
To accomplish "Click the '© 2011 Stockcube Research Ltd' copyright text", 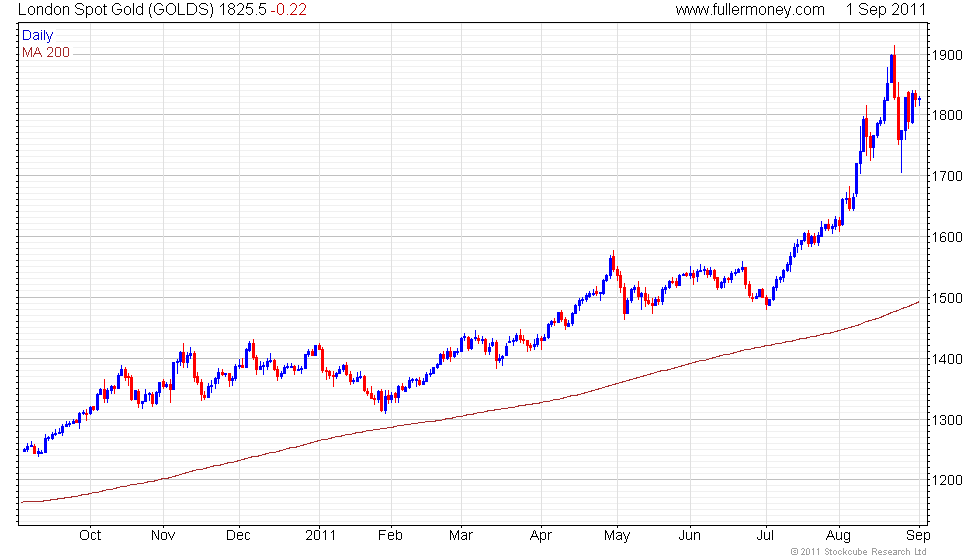I will coord(859,552).
